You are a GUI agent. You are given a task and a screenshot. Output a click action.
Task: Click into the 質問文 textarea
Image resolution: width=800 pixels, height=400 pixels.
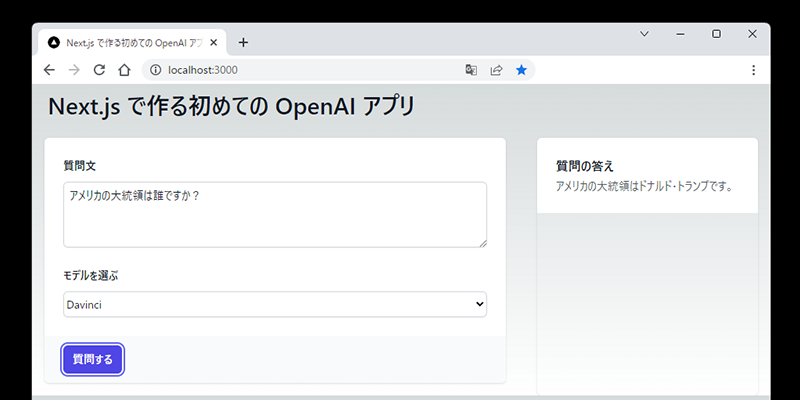point(275,215)
